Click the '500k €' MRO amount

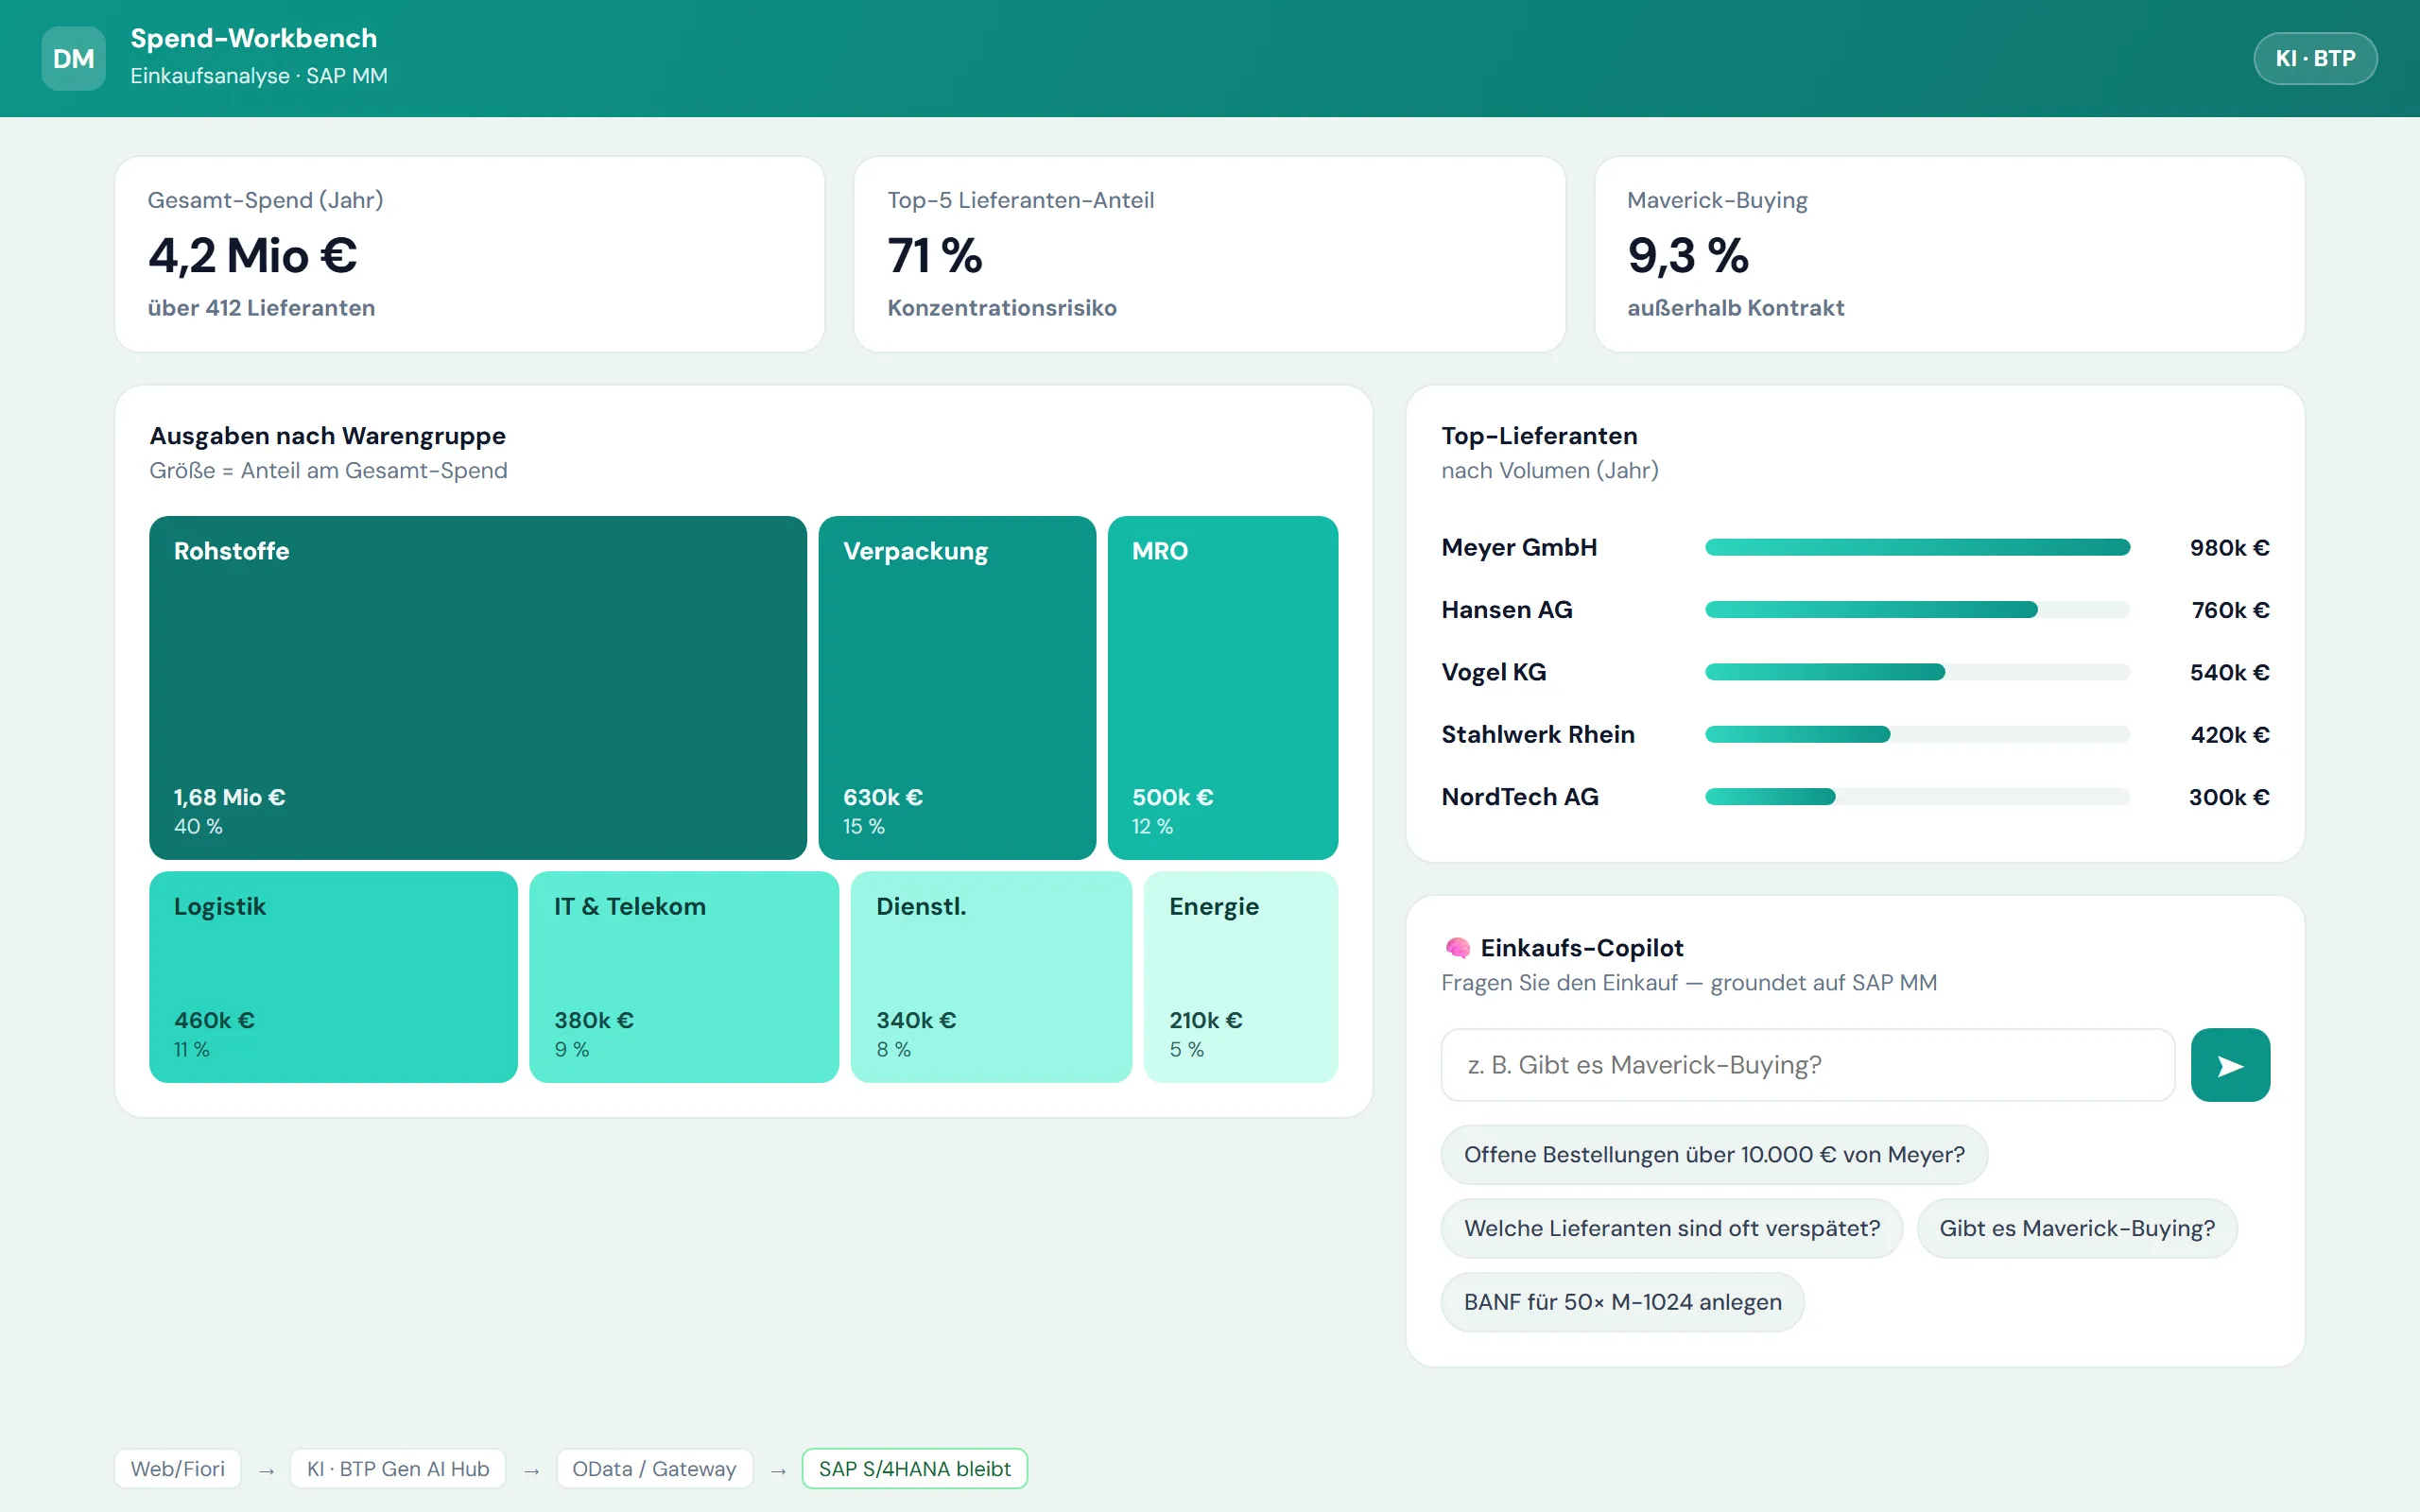point(1173,797)
